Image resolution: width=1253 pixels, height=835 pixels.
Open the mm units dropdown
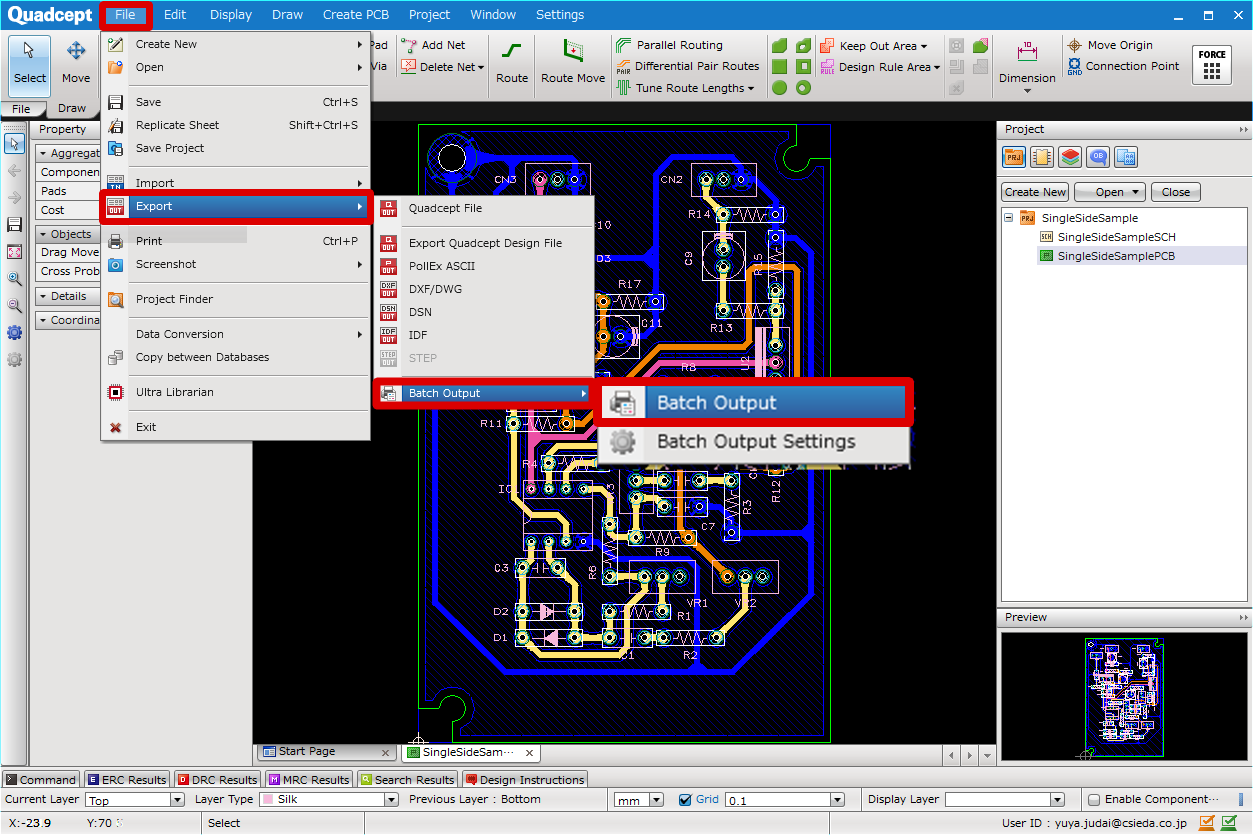[638, 799]
